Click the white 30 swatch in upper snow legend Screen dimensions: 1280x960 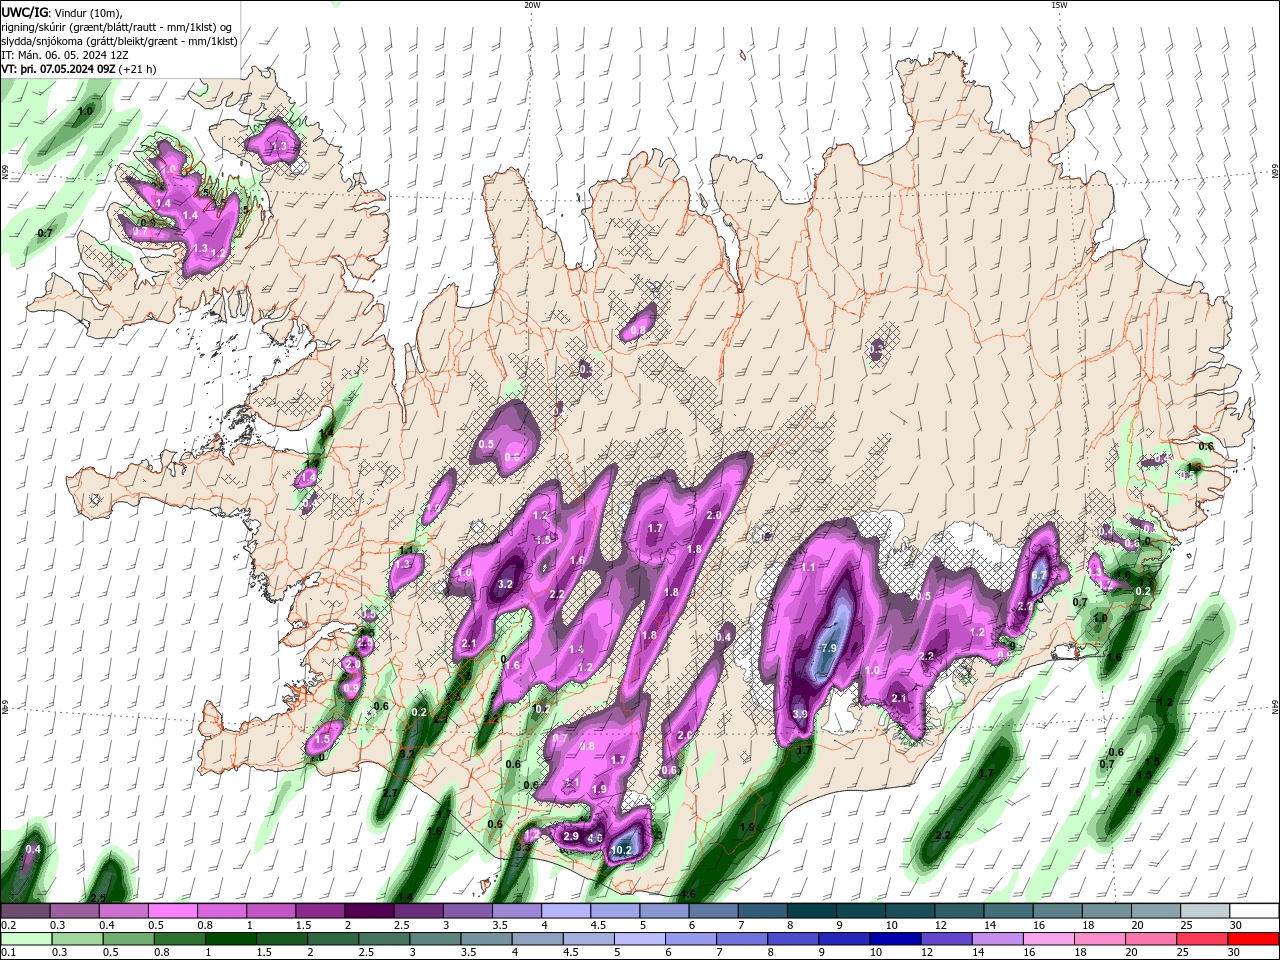tap(1254, 911)
